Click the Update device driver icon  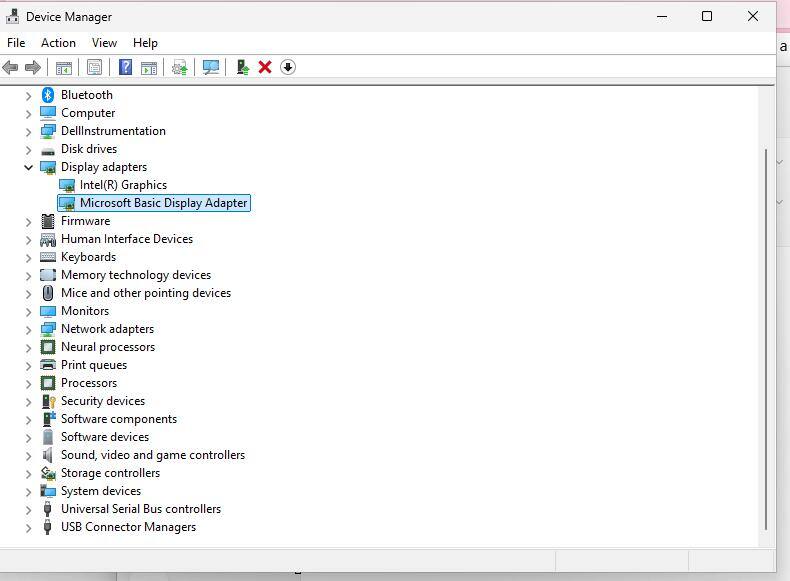tap(242, 67)
